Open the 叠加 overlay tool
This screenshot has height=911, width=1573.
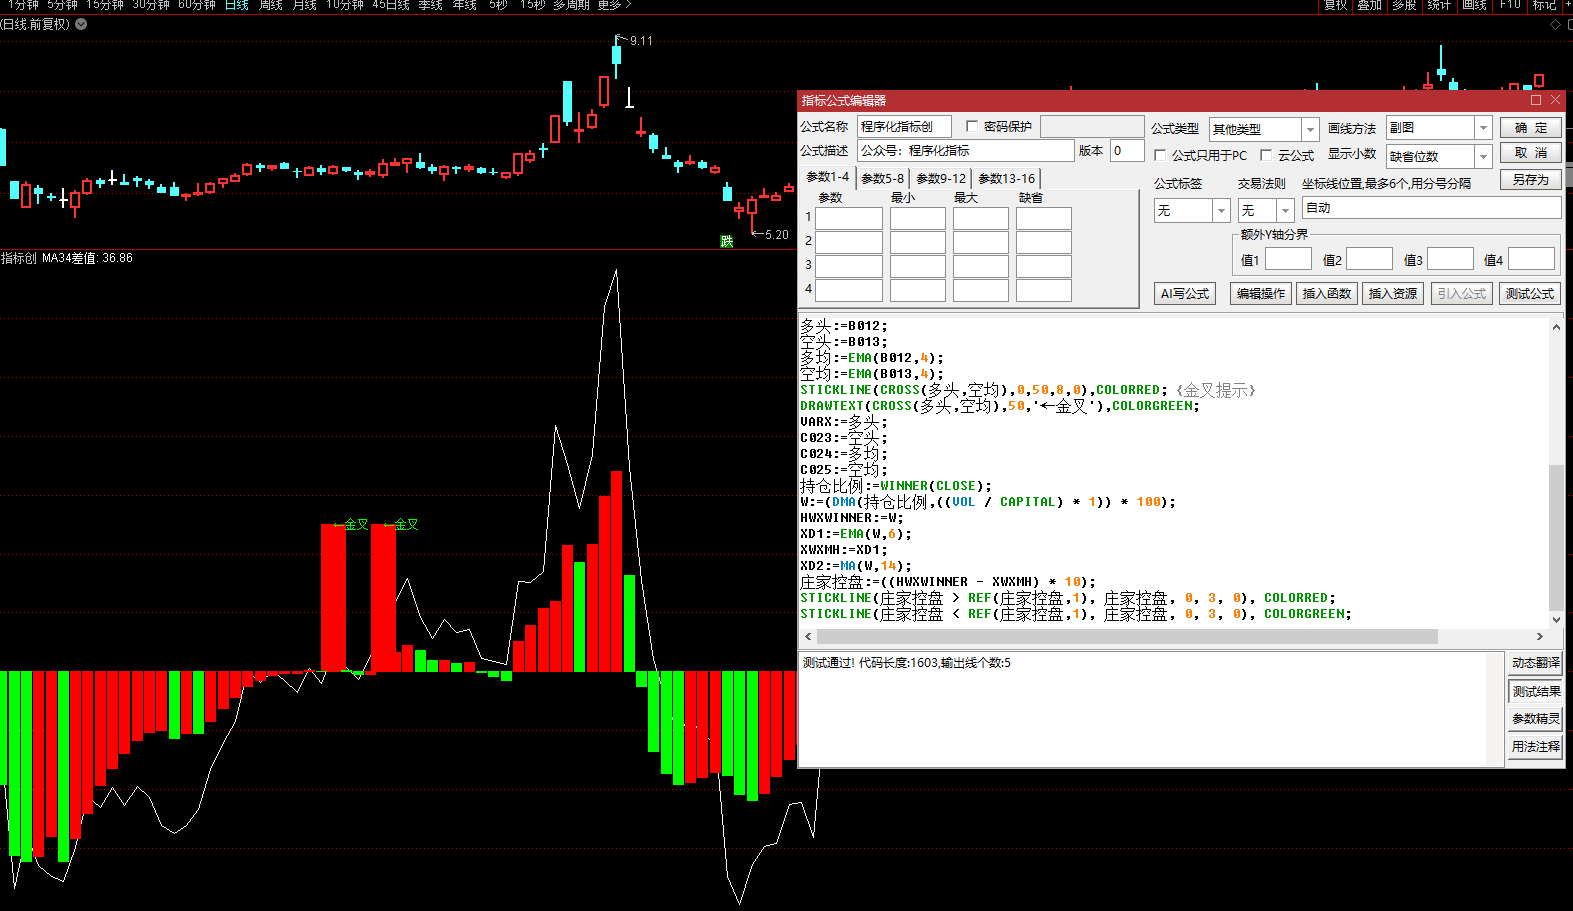[x=1369, y=5]
